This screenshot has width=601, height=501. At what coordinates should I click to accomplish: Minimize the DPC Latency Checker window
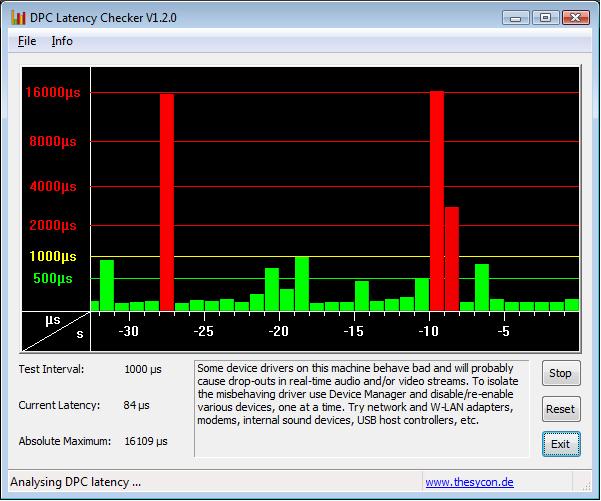(516, 18)
